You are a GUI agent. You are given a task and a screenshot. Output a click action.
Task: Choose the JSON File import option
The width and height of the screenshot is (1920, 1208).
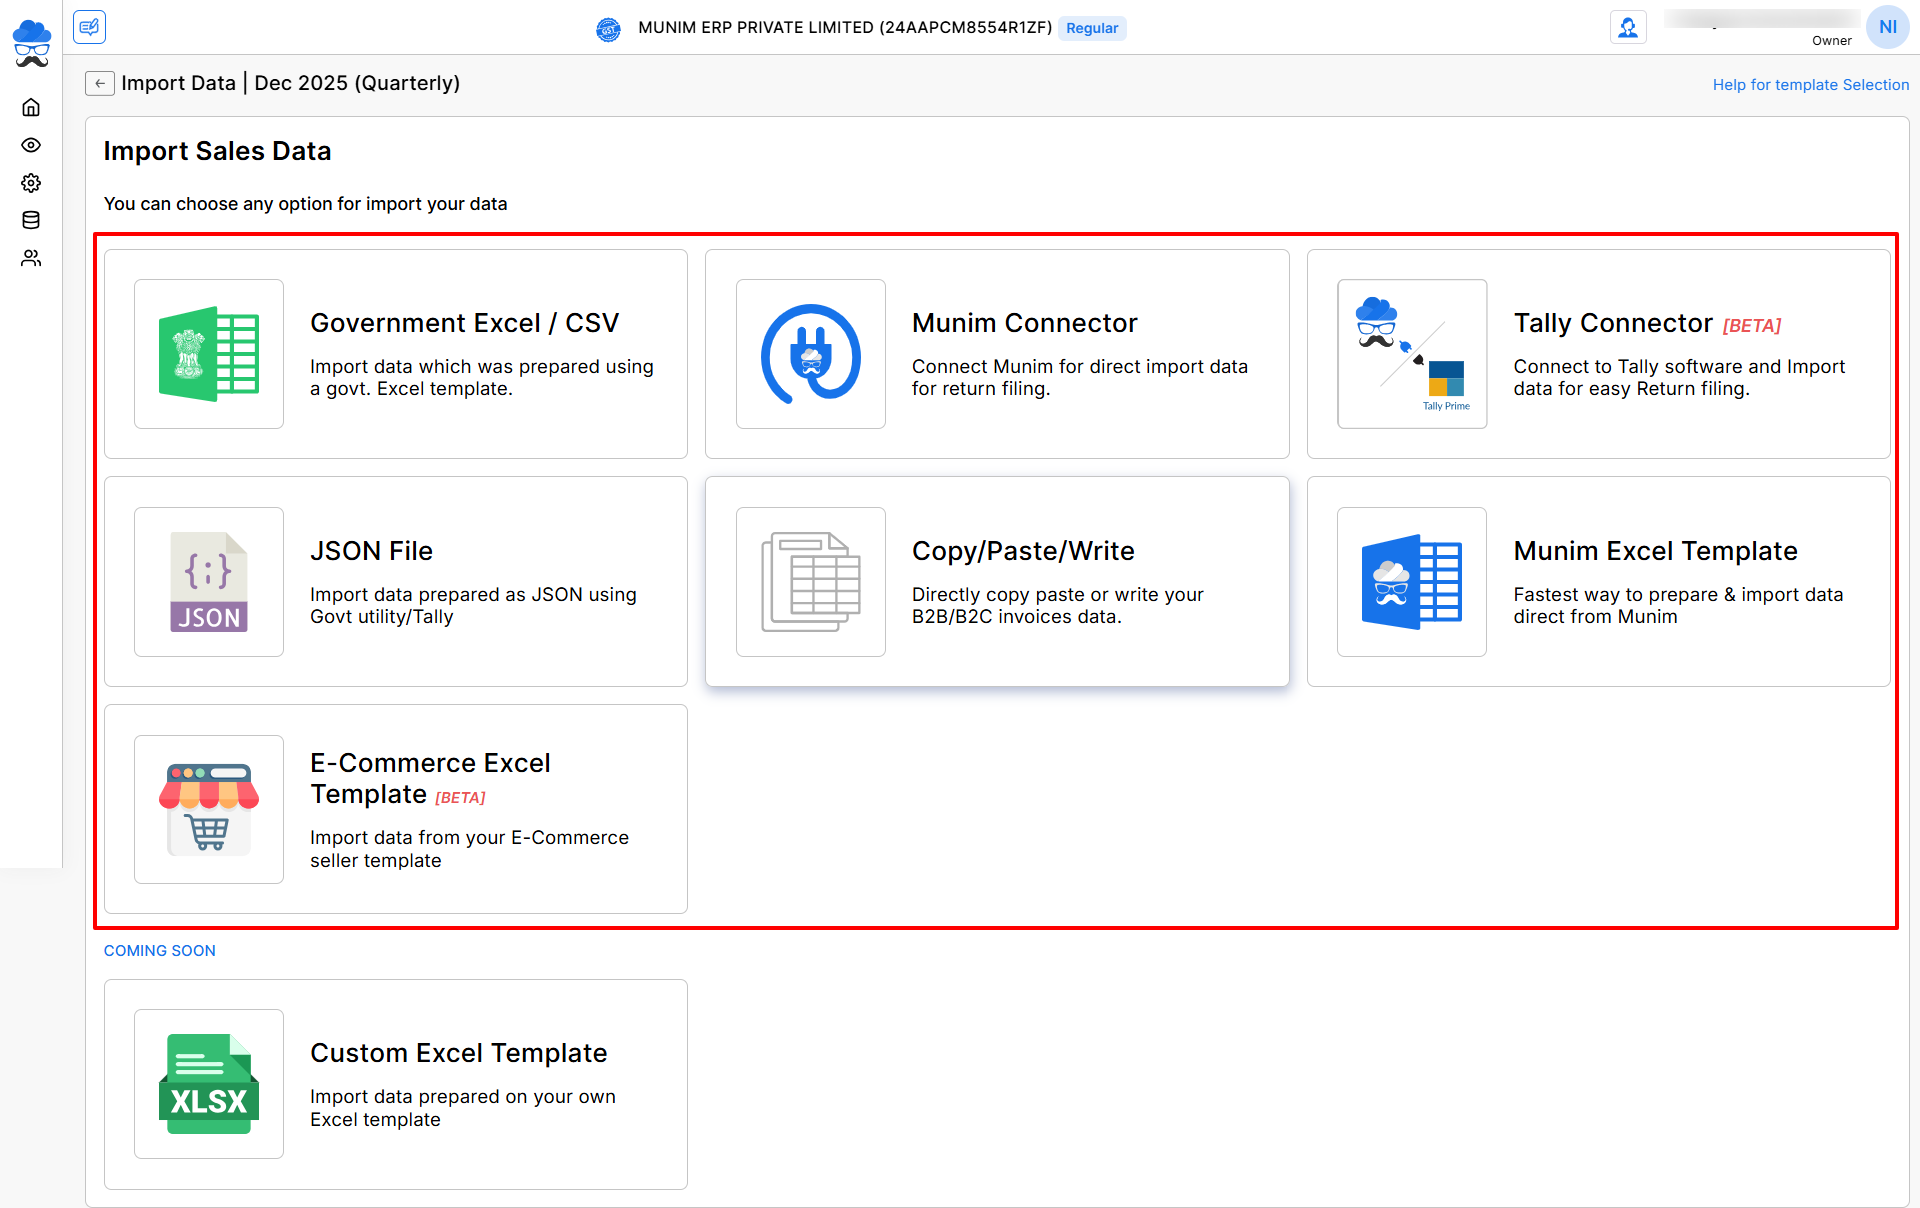[x=396, y=581]
